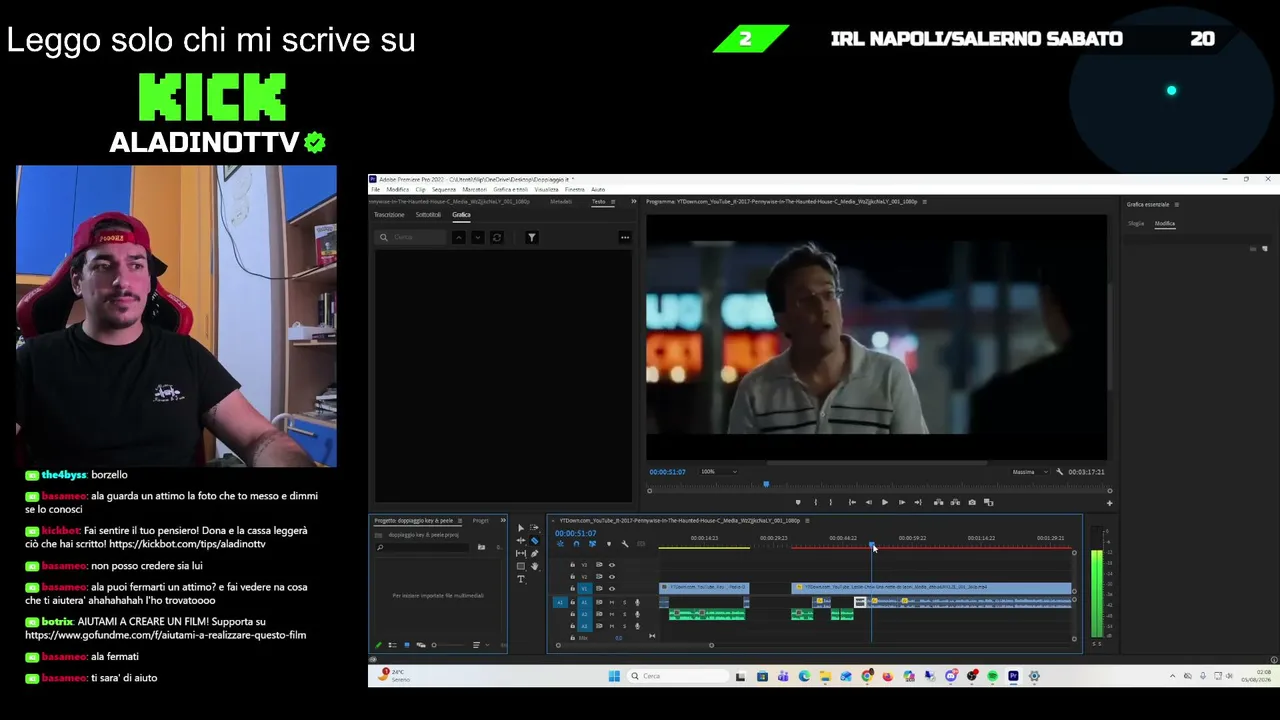Expand Project panel overflow chevrons
Screen dimensions: 1280x720
point(502,521)
